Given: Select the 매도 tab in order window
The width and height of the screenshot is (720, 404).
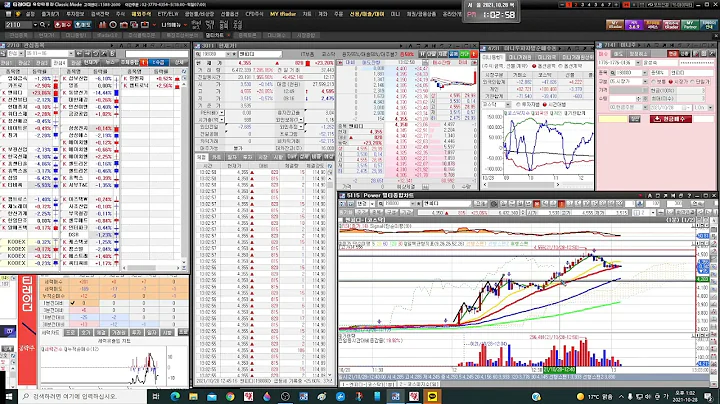Looking at the screenshot, I should pos(618,54).
